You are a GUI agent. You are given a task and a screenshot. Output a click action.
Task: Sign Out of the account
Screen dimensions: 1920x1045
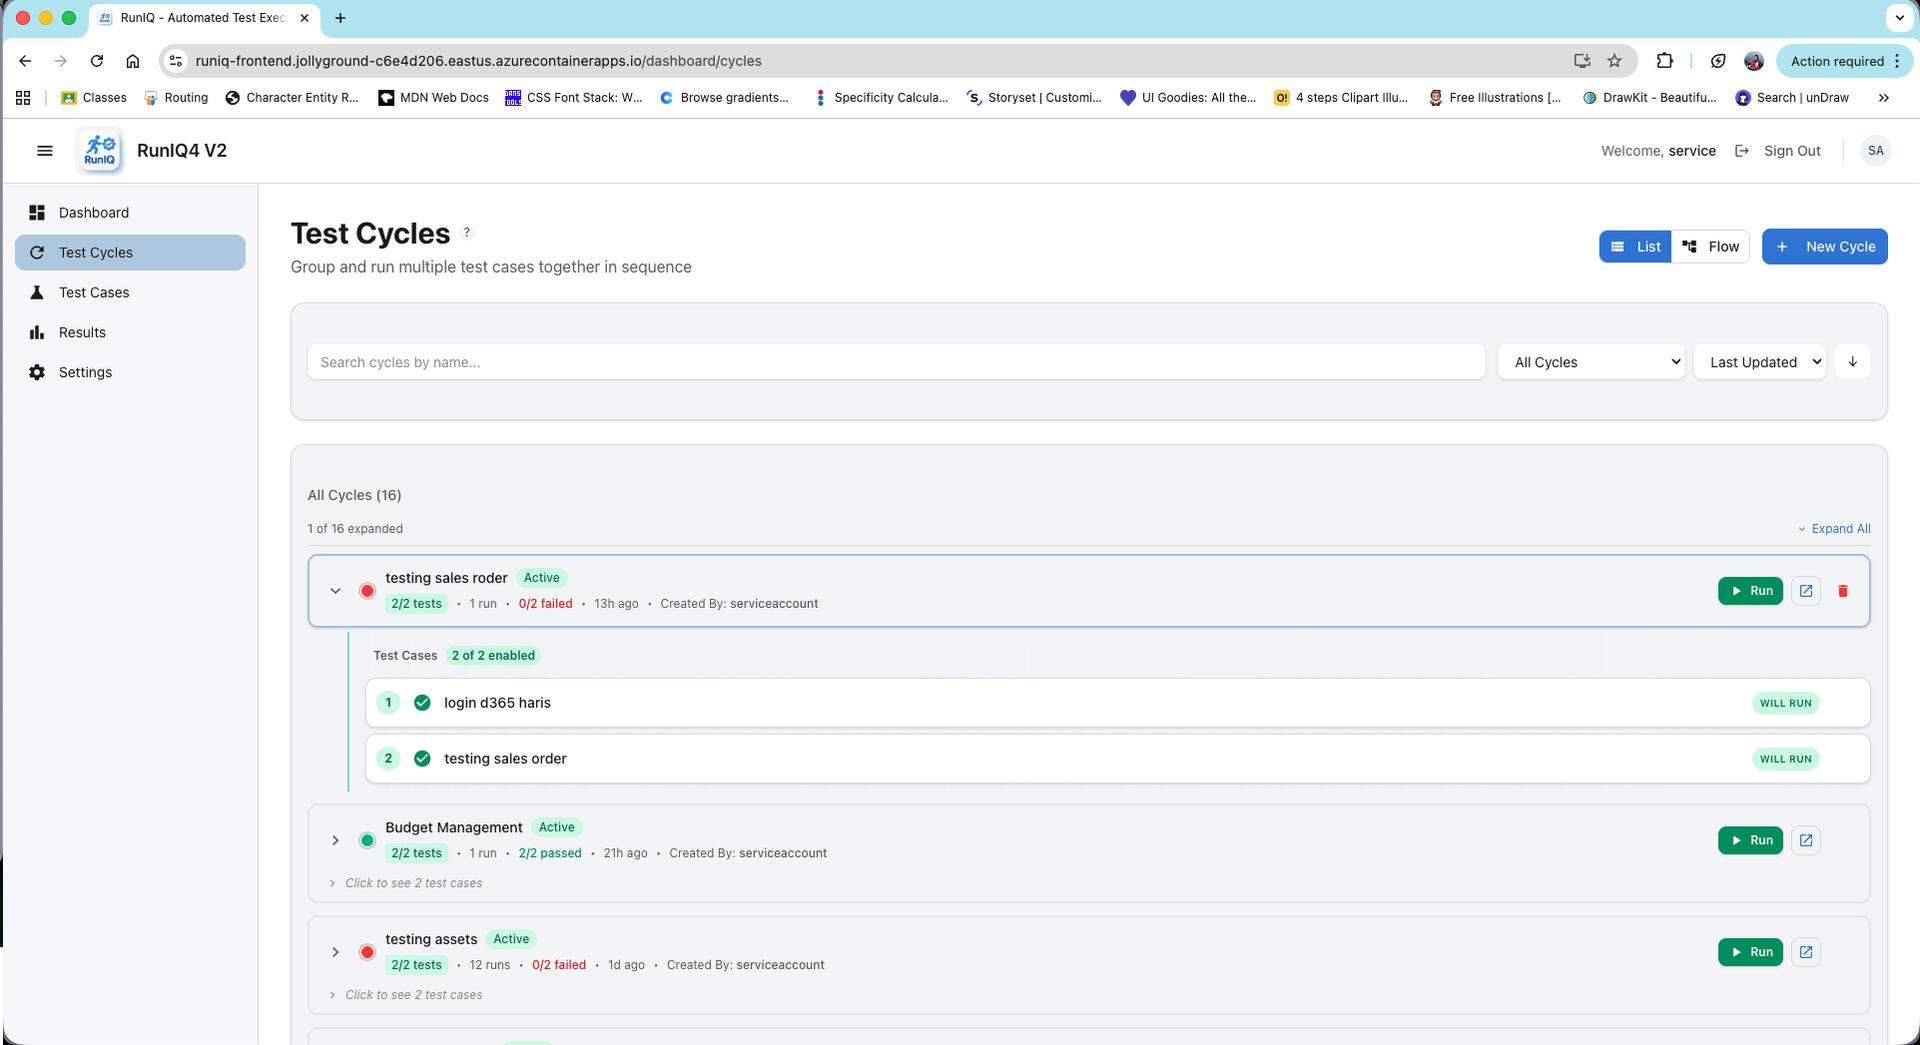(x=1777, y=151)
